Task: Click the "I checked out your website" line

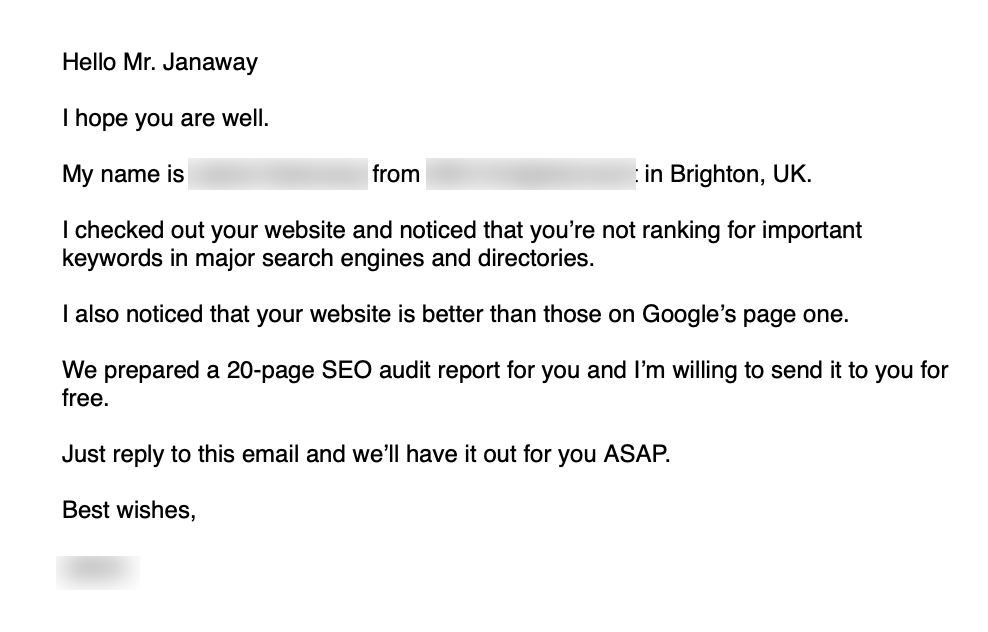Action: click(462, 231)
